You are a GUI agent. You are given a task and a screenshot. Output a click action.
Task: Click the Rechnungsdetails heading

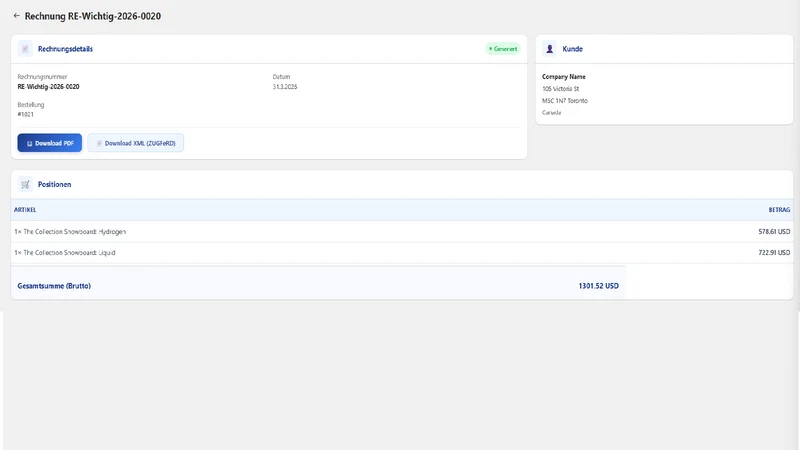pyautogui.click(x=65, y=49)
